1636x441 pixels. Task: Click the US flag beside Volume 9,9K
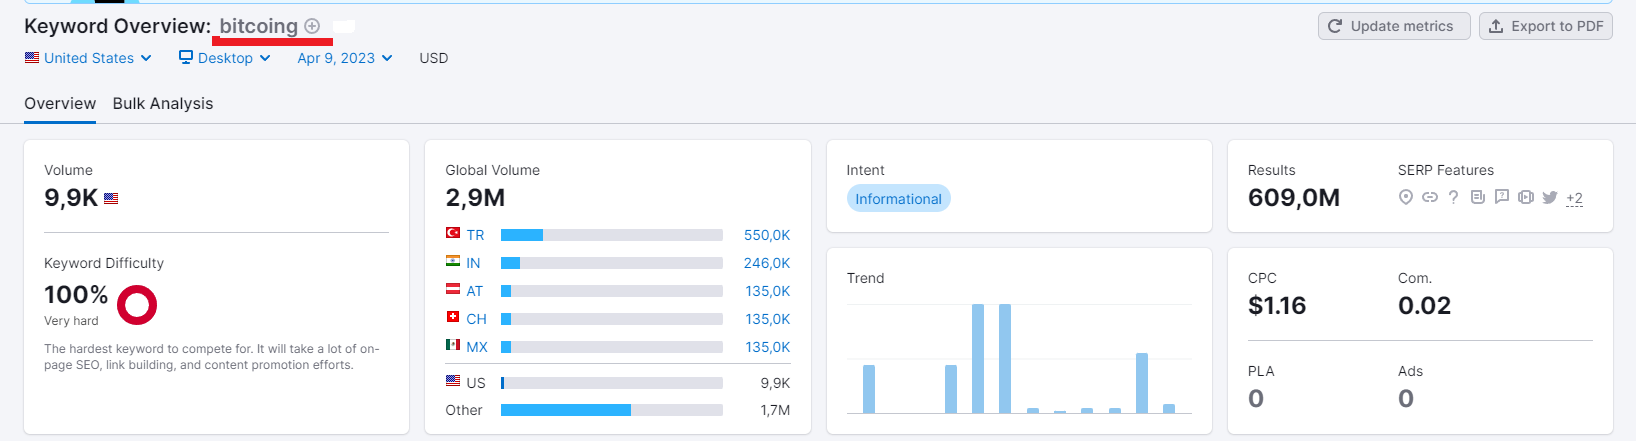tap(111, 198)
